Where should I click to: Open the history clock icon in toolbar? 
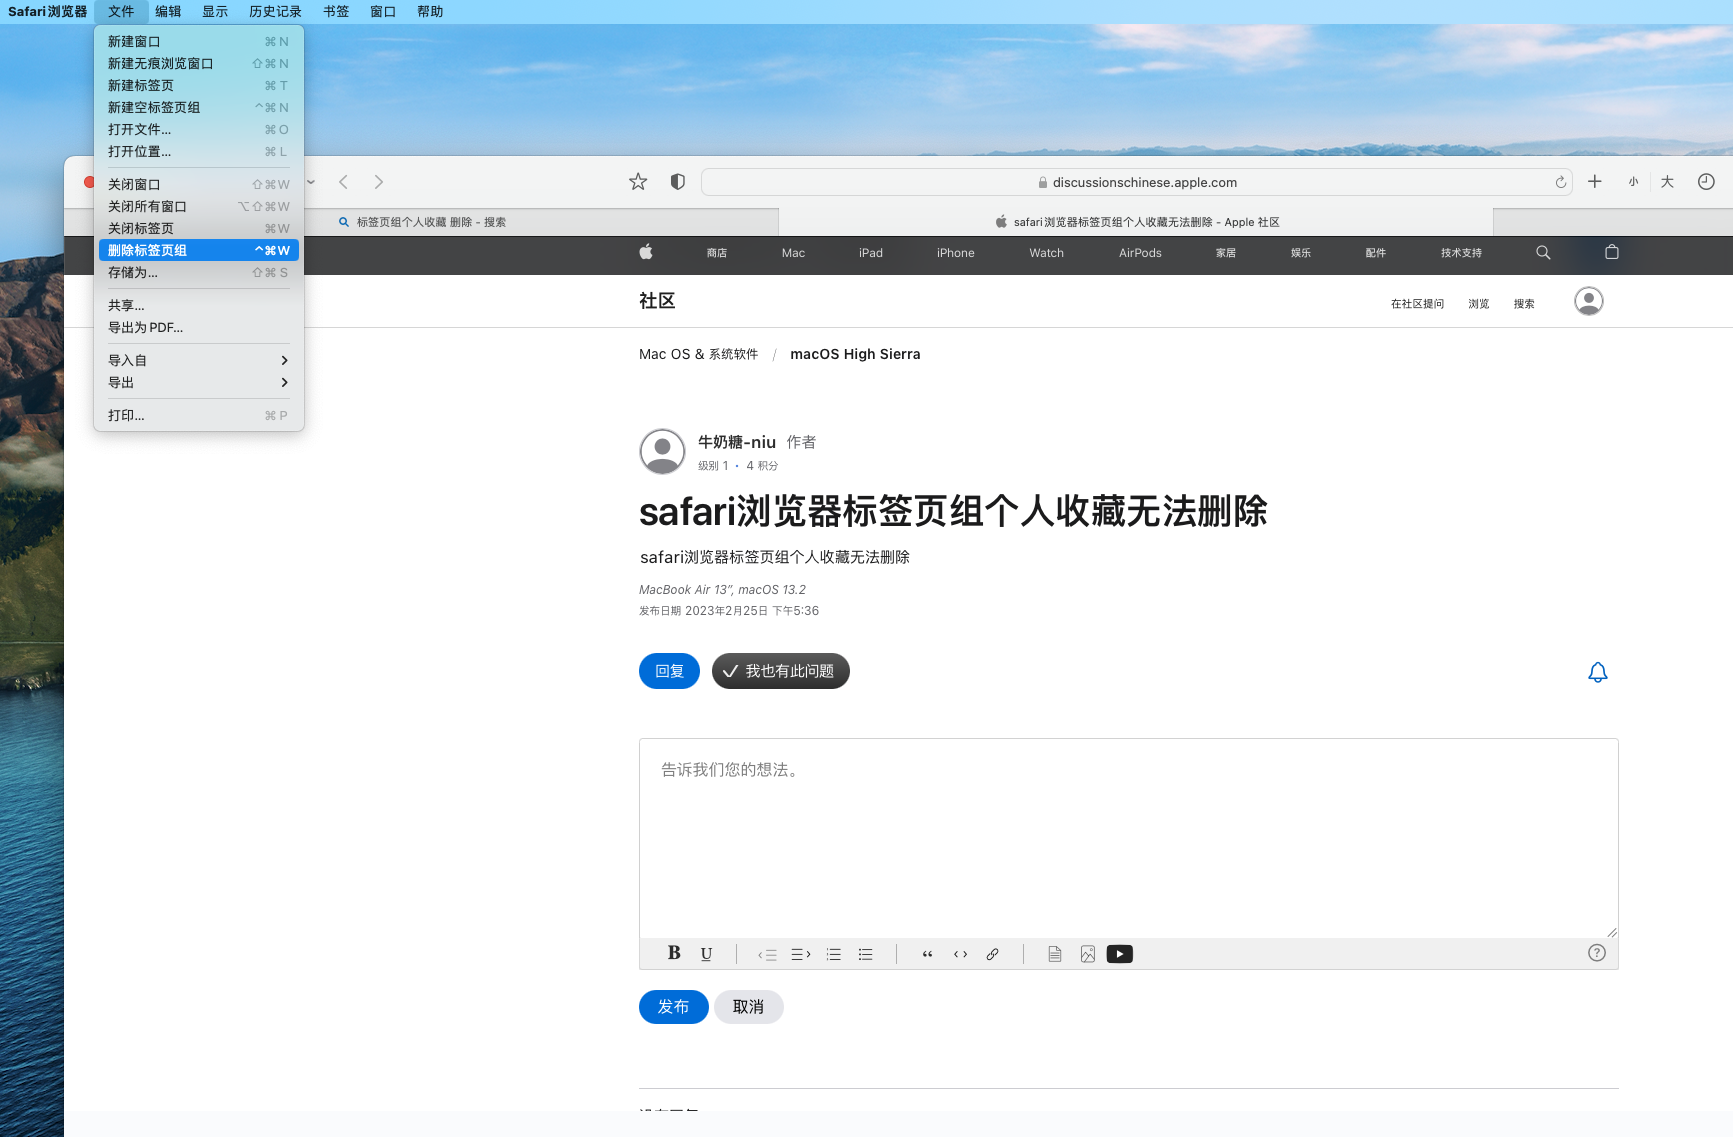(x=1706, y=182)
